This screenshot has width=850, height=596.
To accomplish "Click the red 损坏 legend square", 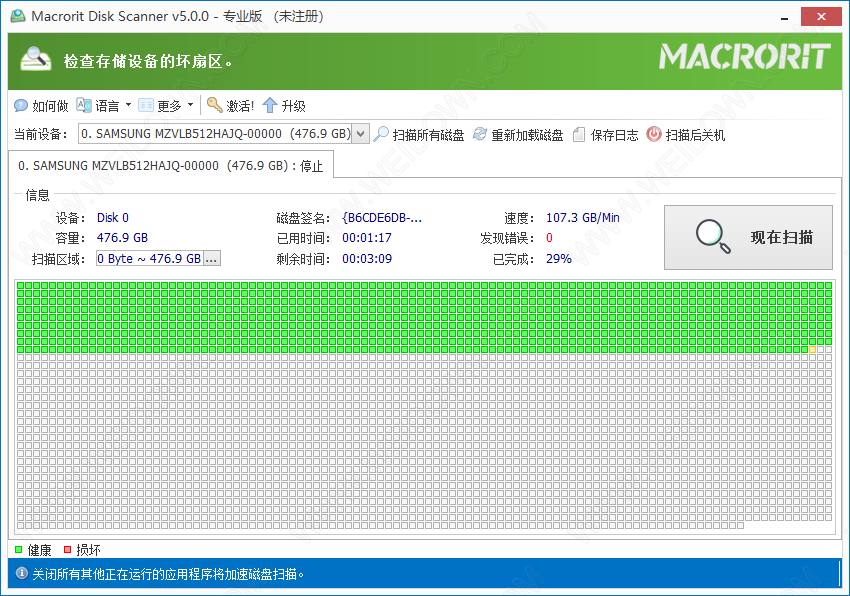I will 68,549.
